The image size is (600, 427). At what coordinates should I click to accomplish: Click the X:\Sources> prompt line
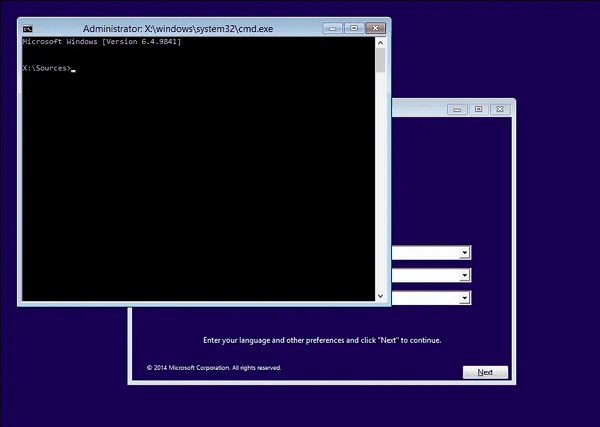coord(46,68)
